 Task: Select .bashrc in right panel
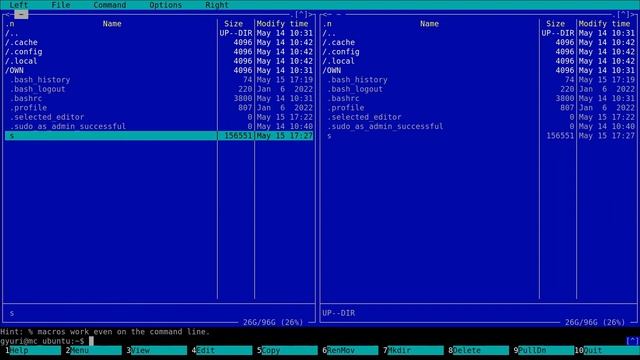pos(430,98)
